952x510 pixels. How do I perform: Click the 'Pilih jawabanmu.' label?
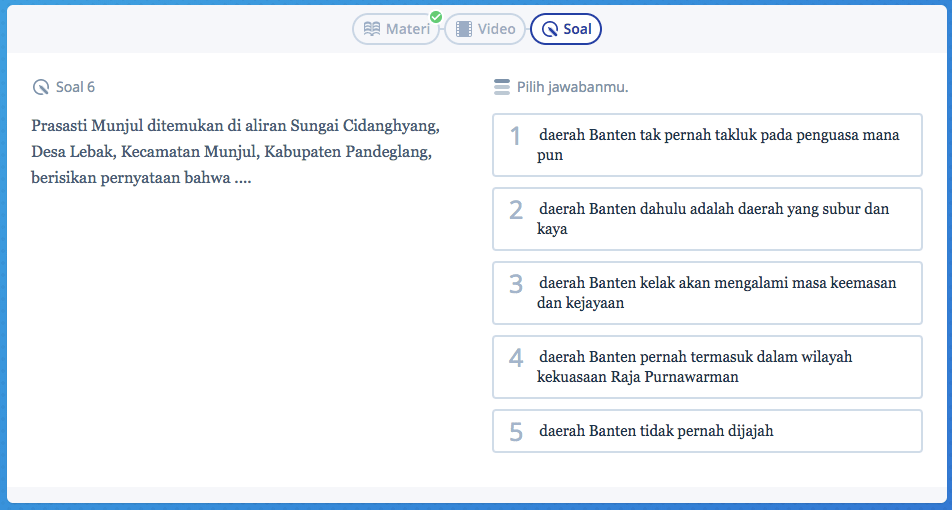pos(572,87)
